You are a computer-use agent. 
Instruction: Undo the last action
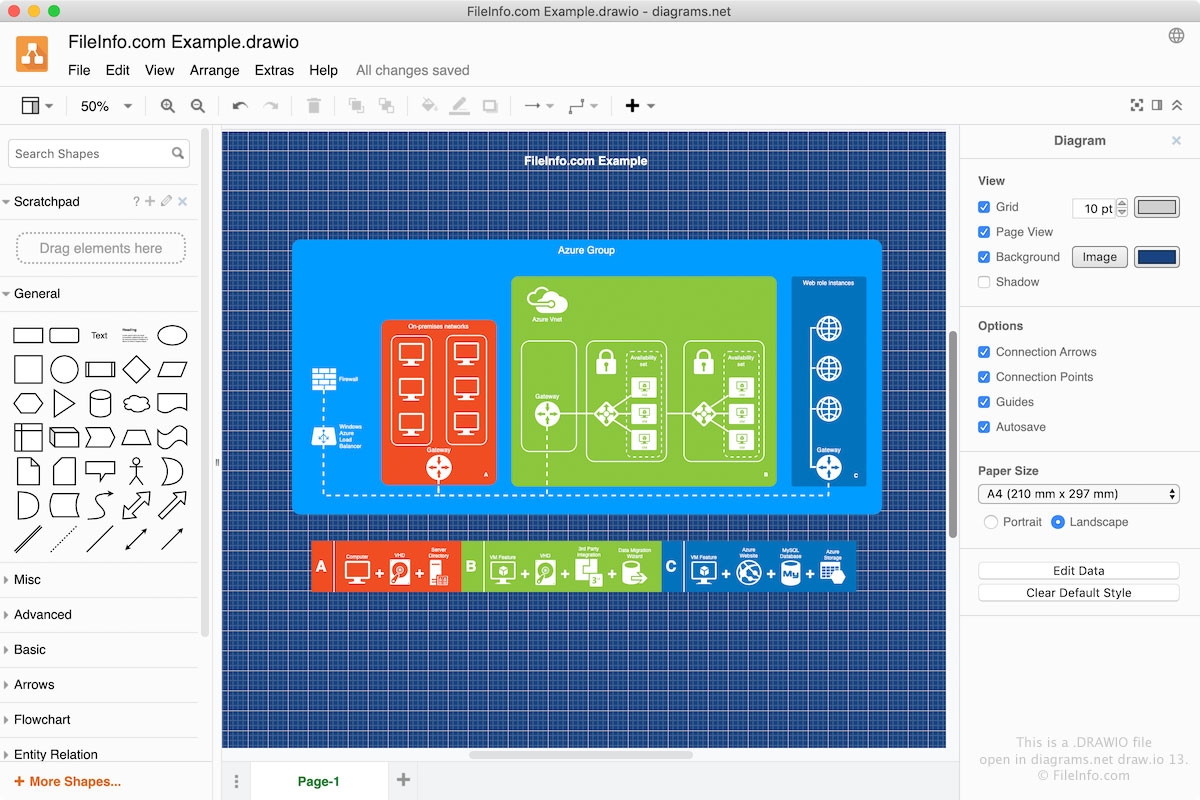click(x=240, y=106)
